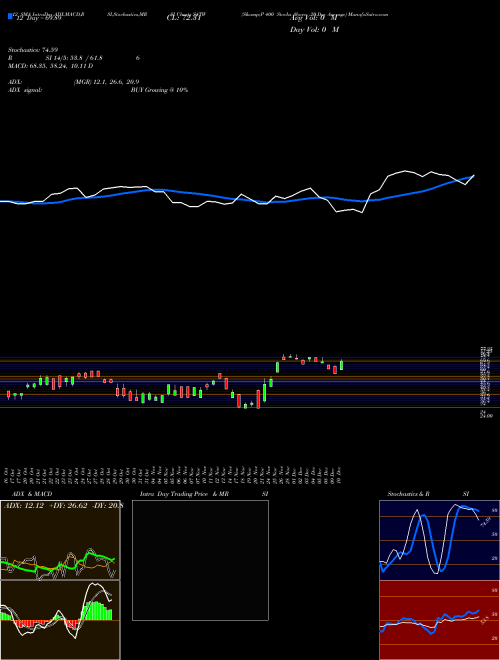Click the "Stochastics: 74.59" reading
The height and width of the screenshot is (660, 500).
33,50
